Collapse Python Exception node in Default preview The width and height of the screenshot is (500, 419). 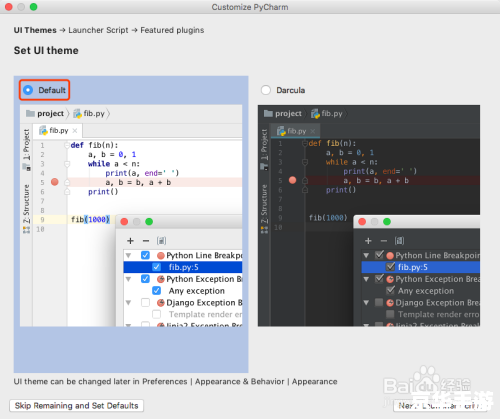128,279
